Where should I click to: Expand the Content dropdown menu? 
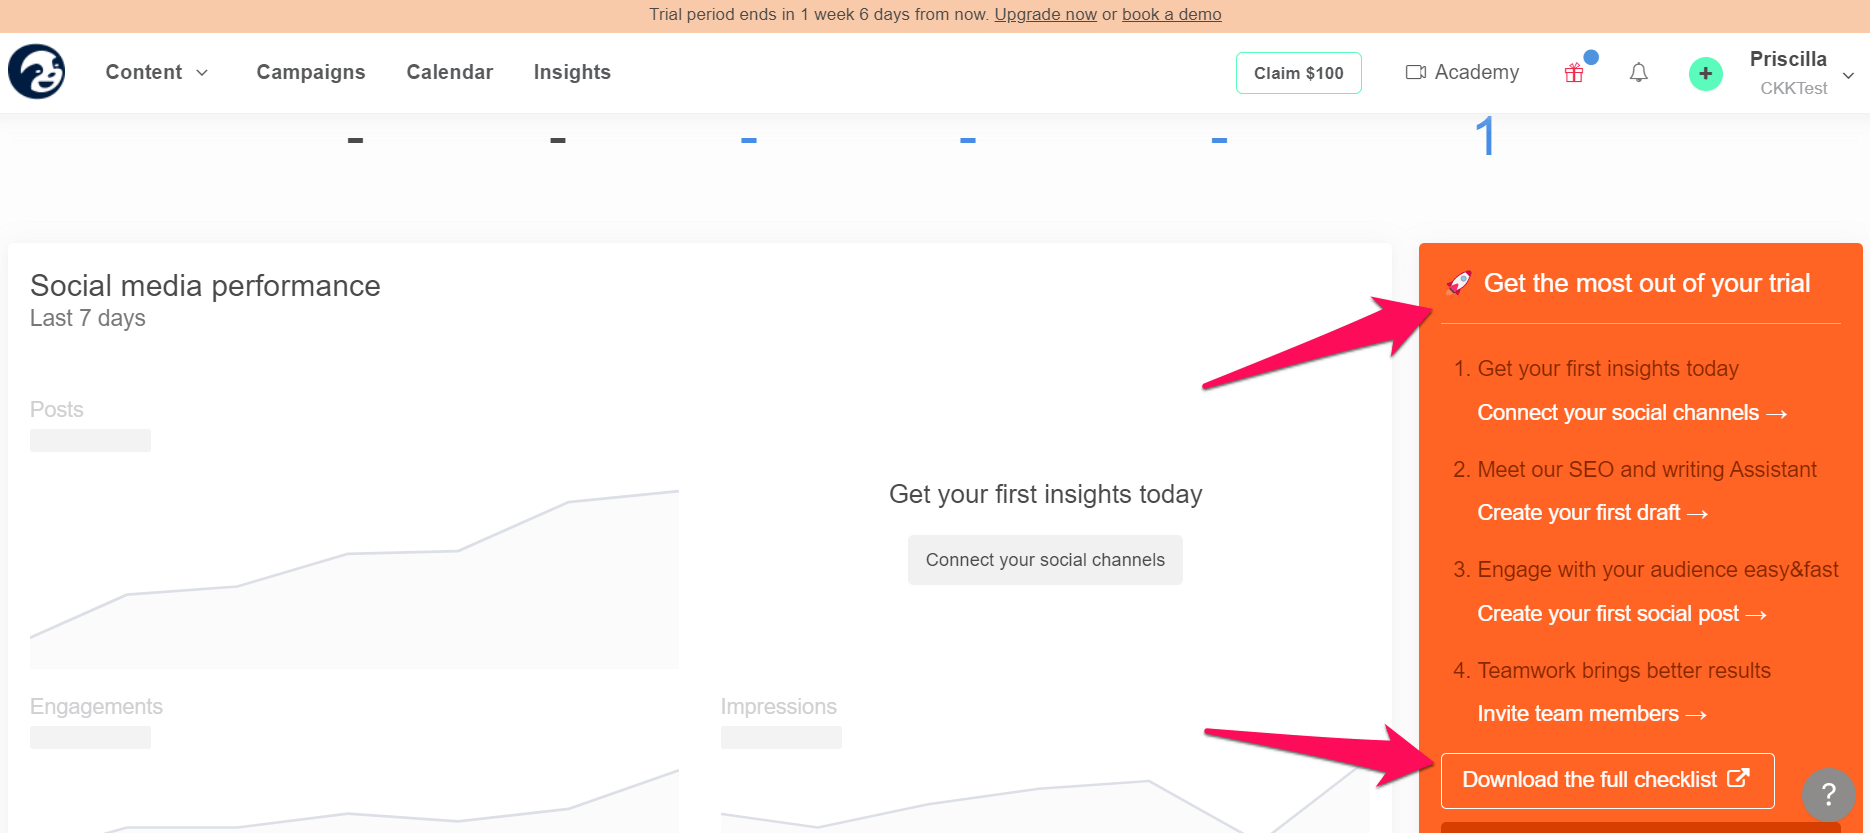tap(157, 72)
